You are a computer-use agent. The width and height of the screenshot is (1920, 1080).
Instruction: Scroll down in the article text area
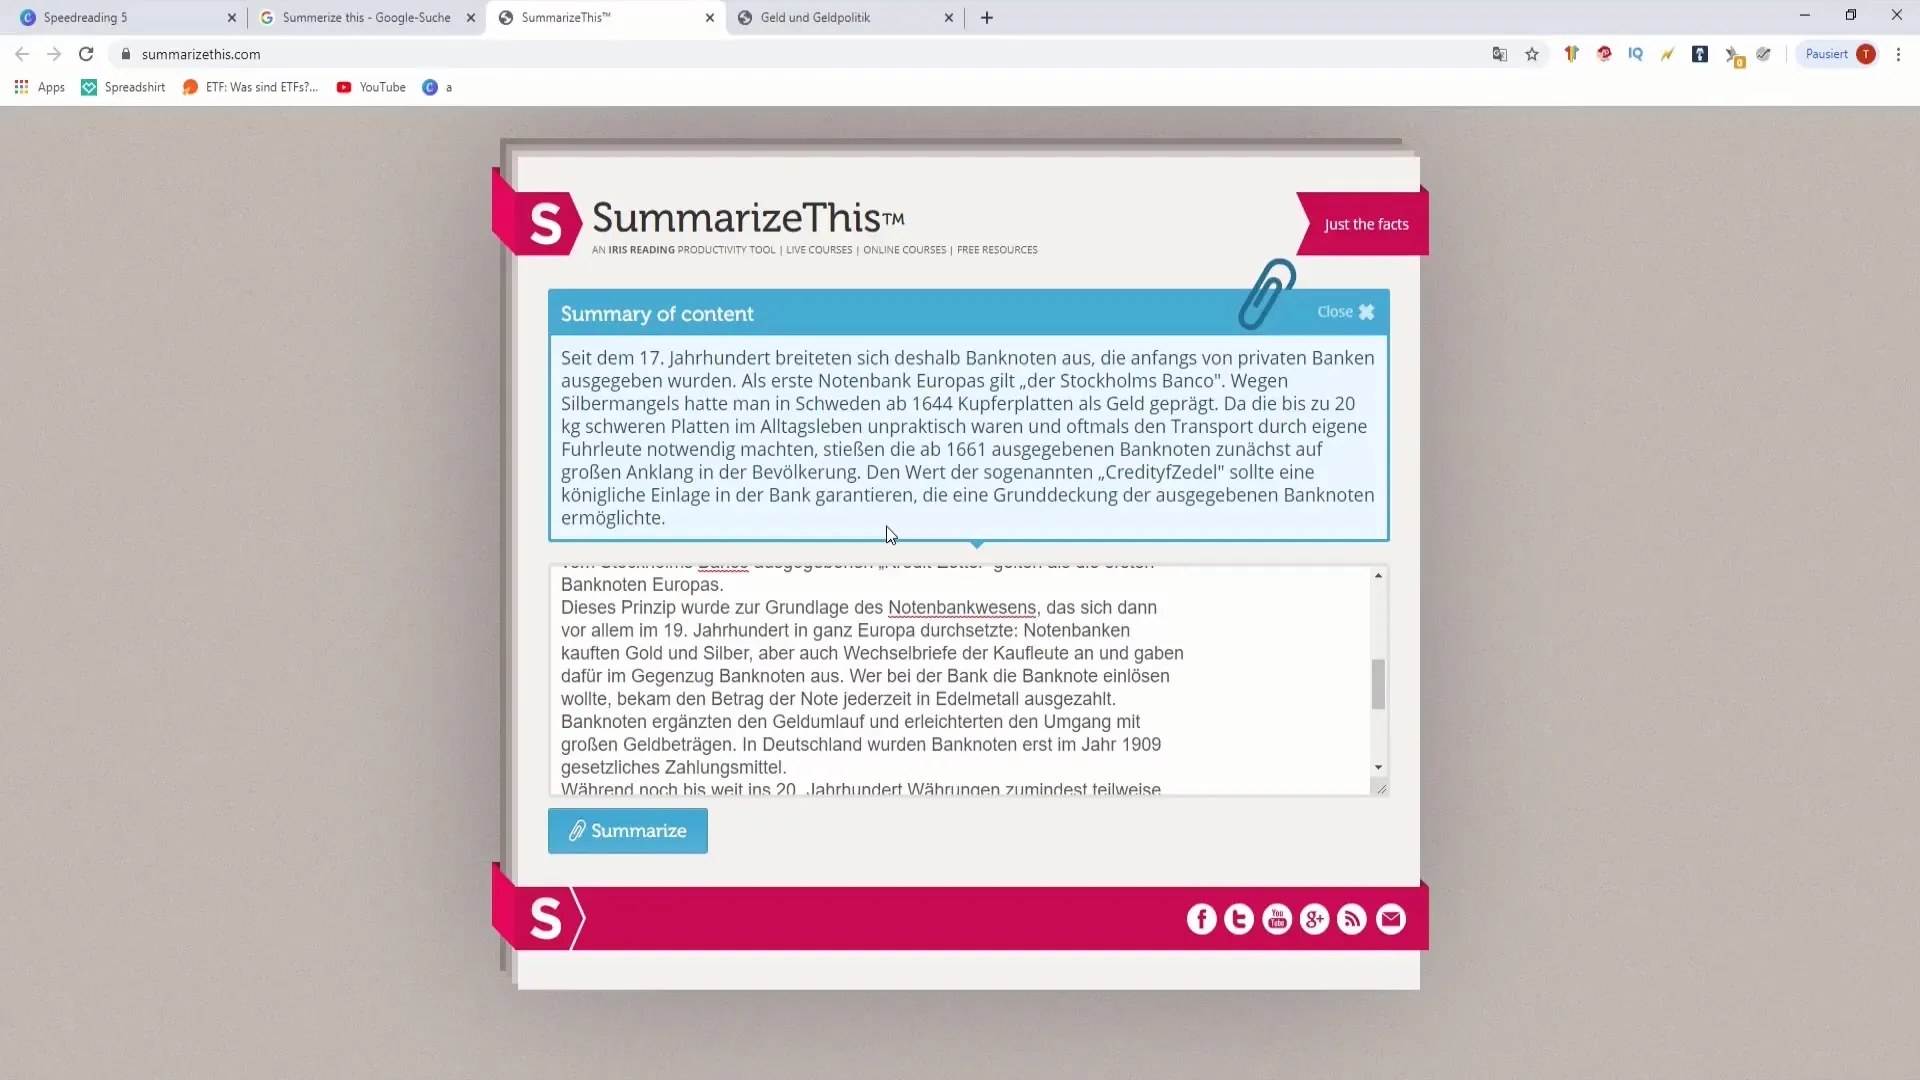pyautogui.click(x=1378, y=767)
